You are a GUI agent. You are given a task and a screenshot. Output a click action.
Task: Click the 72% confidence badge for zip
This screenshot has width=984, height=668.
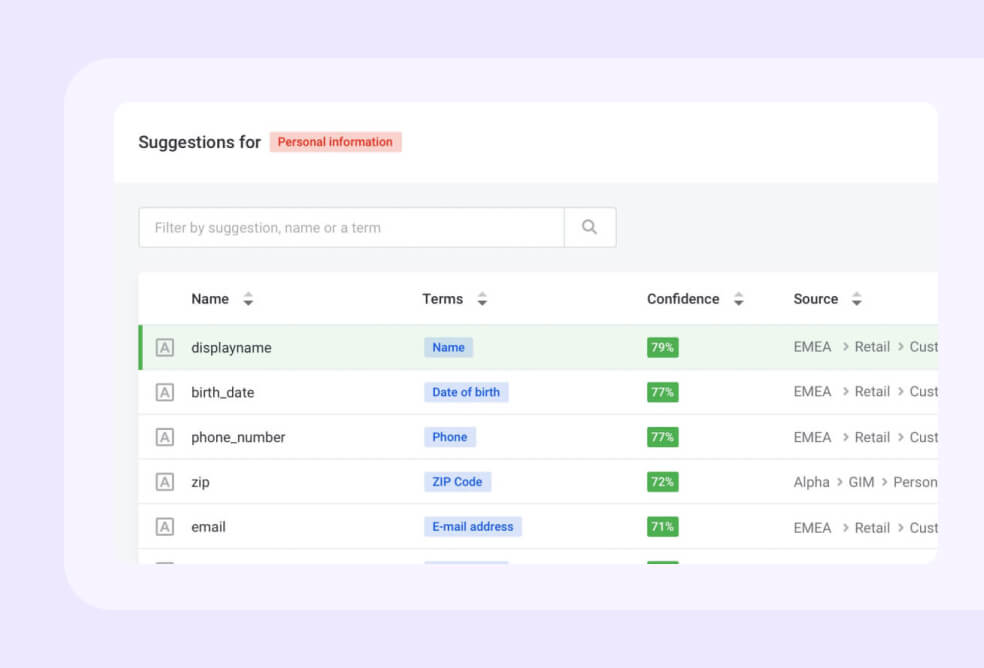pyautogui.click(x=662, y=482)
